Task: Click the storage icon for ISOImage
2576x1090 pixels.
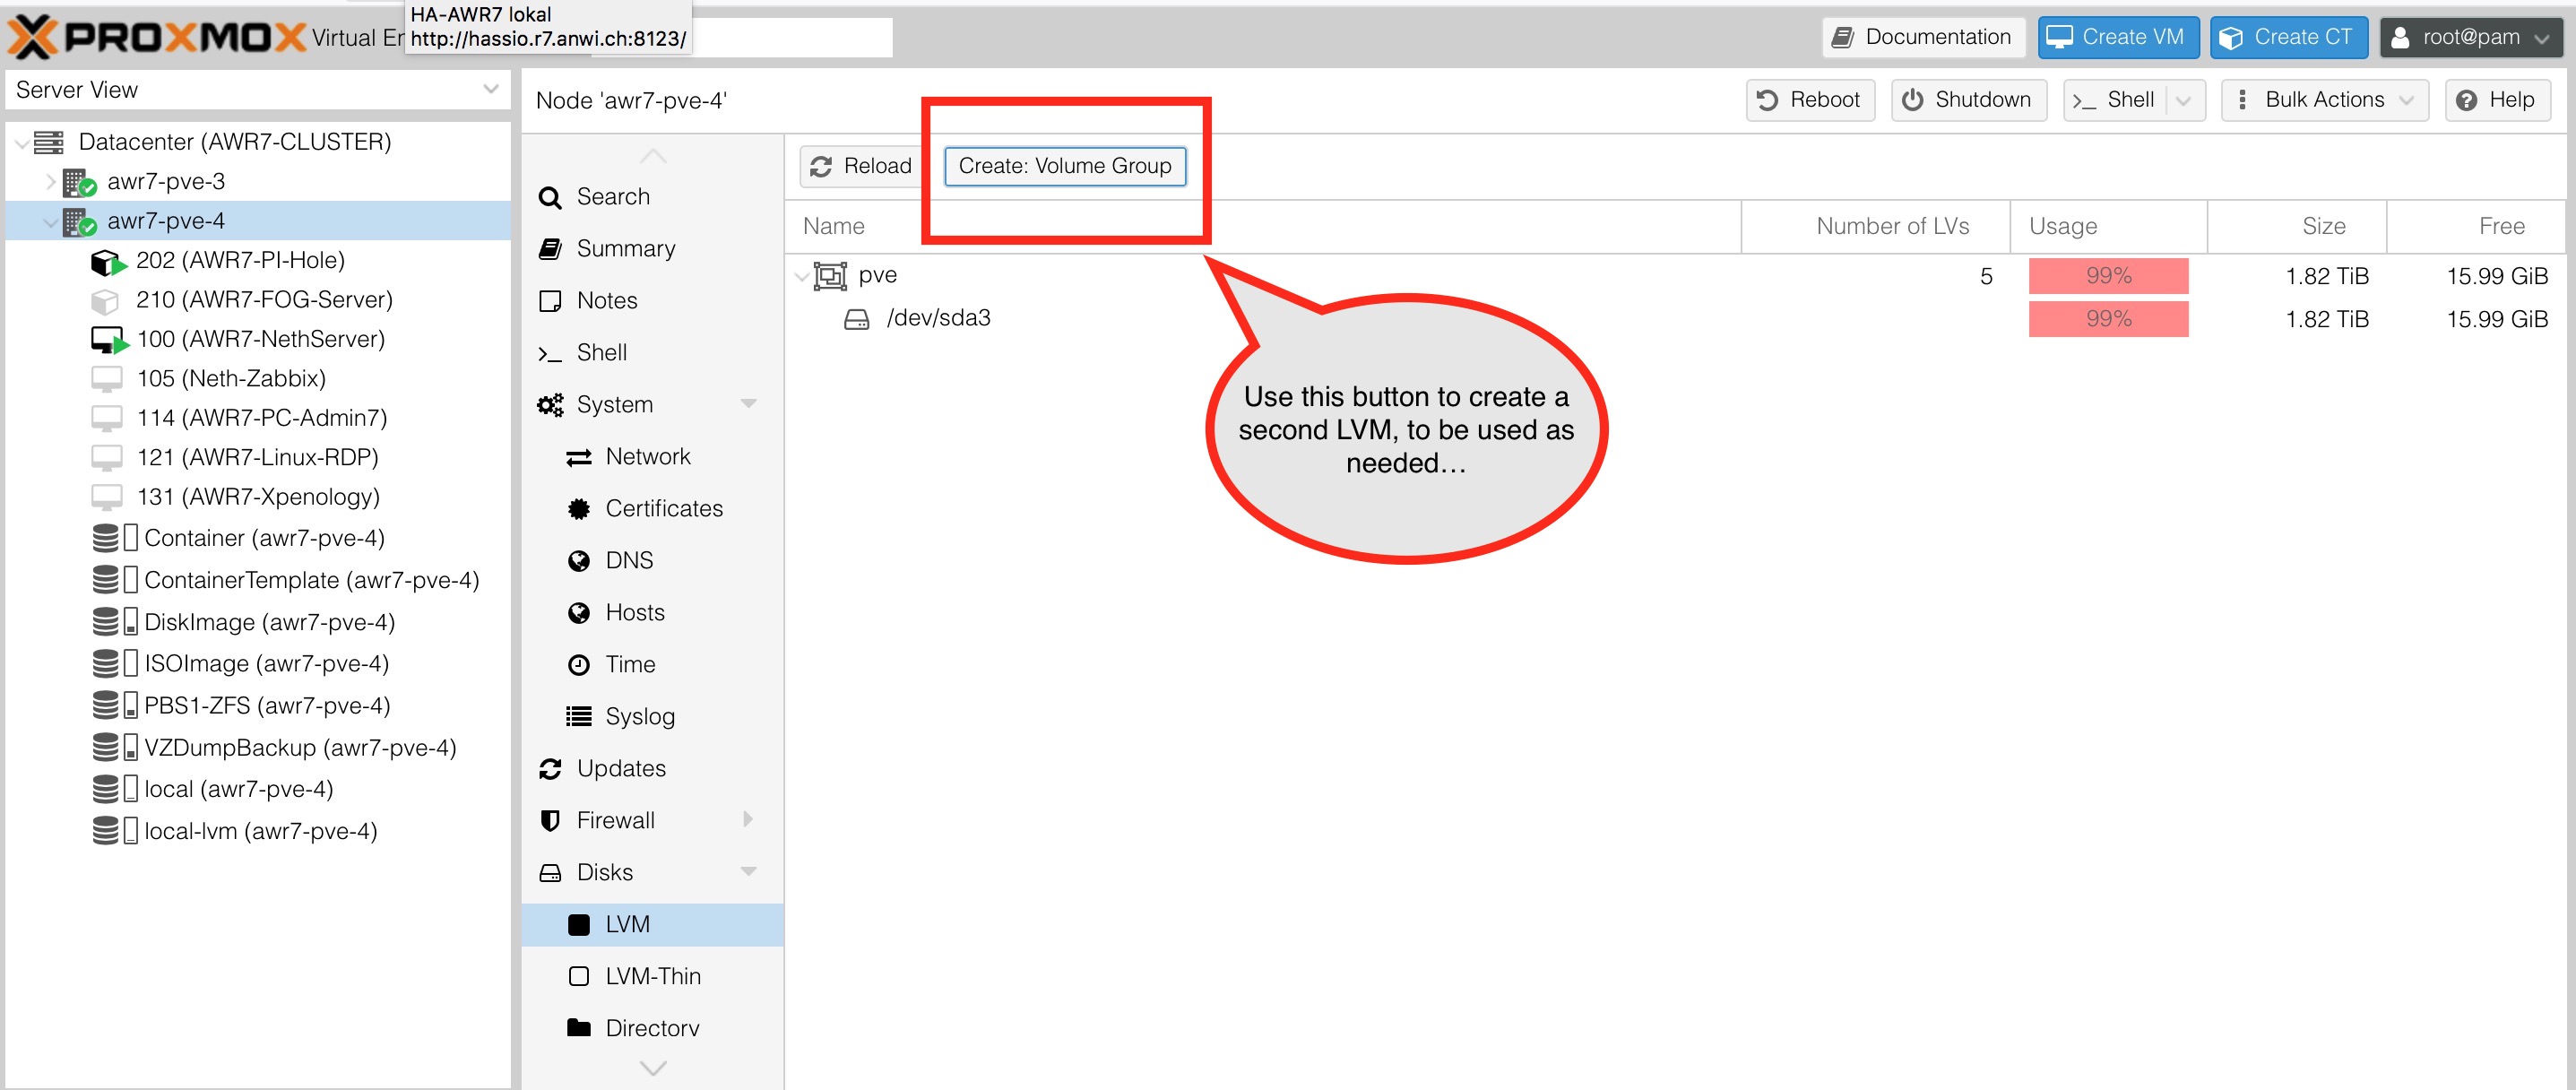Action: pyautogui.click(x=115, y=664)
